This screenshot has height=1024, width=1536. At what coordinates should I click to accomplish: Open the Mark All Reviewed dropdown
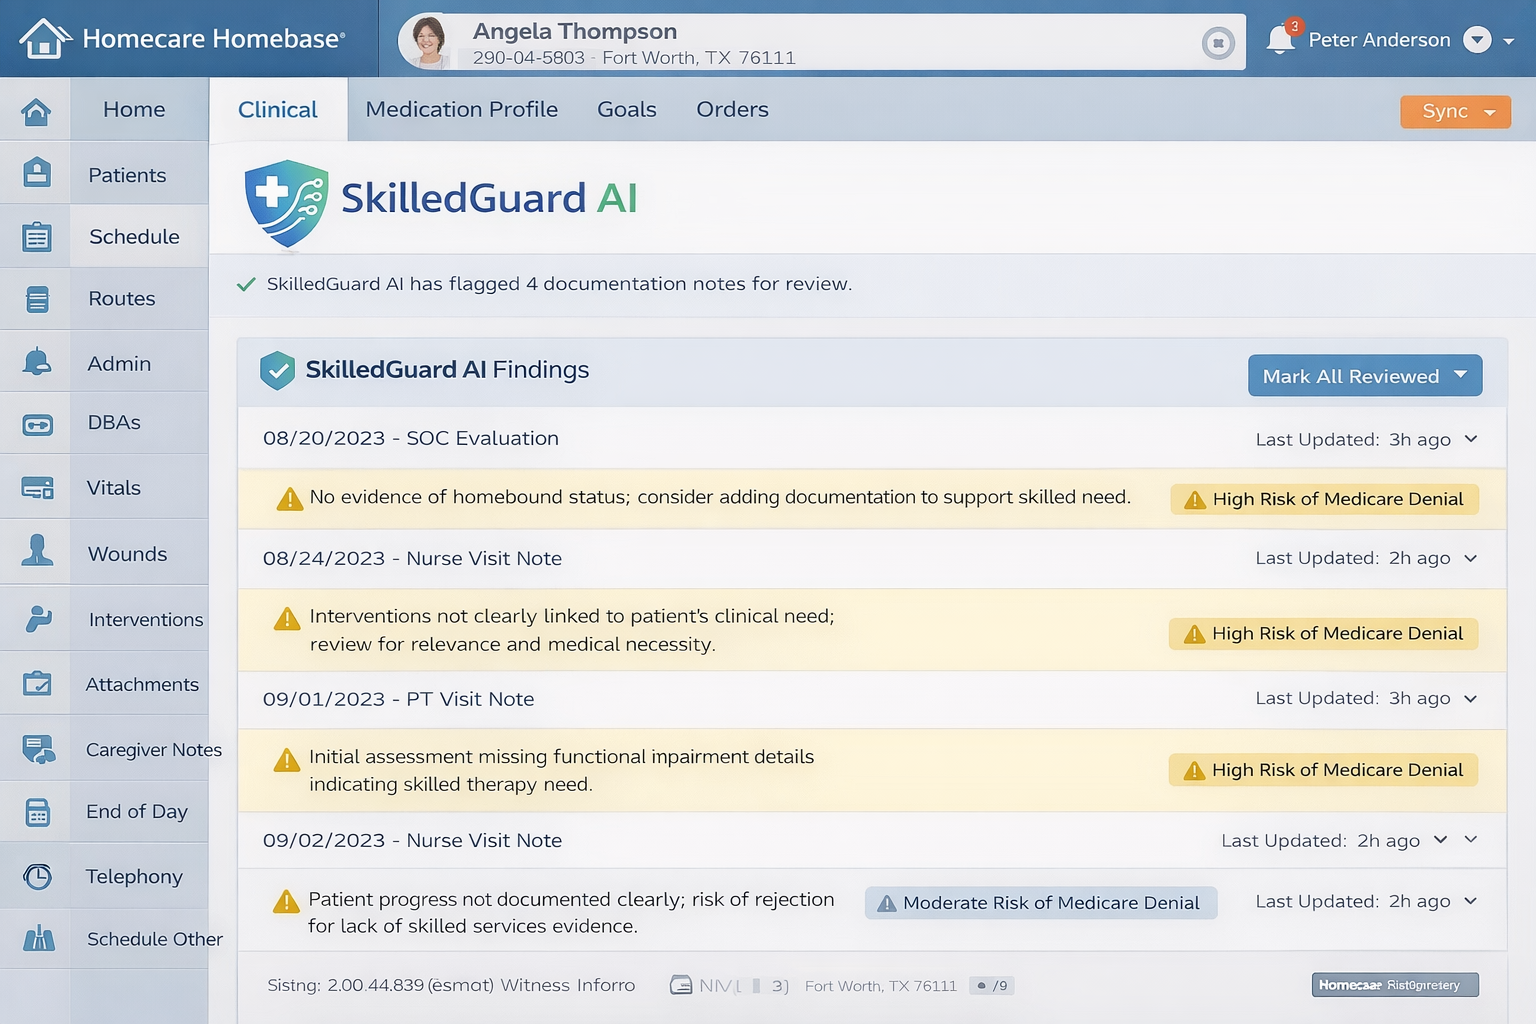coord(1365,376)
